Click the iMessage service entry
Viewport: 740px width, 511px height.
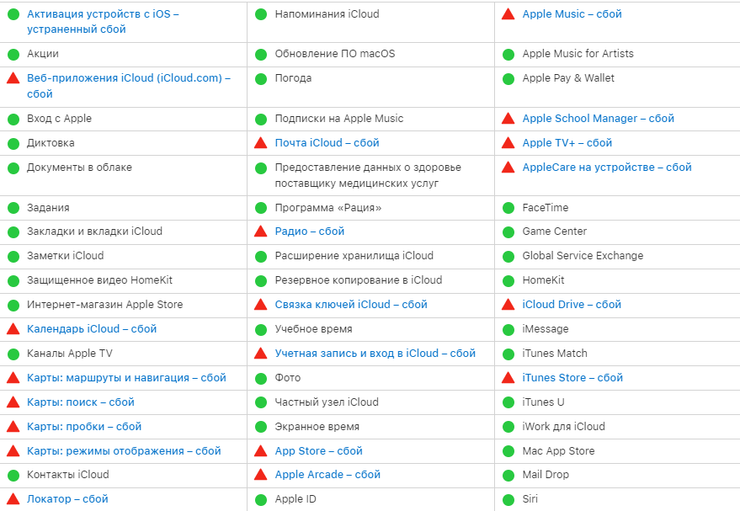point(545,329)
